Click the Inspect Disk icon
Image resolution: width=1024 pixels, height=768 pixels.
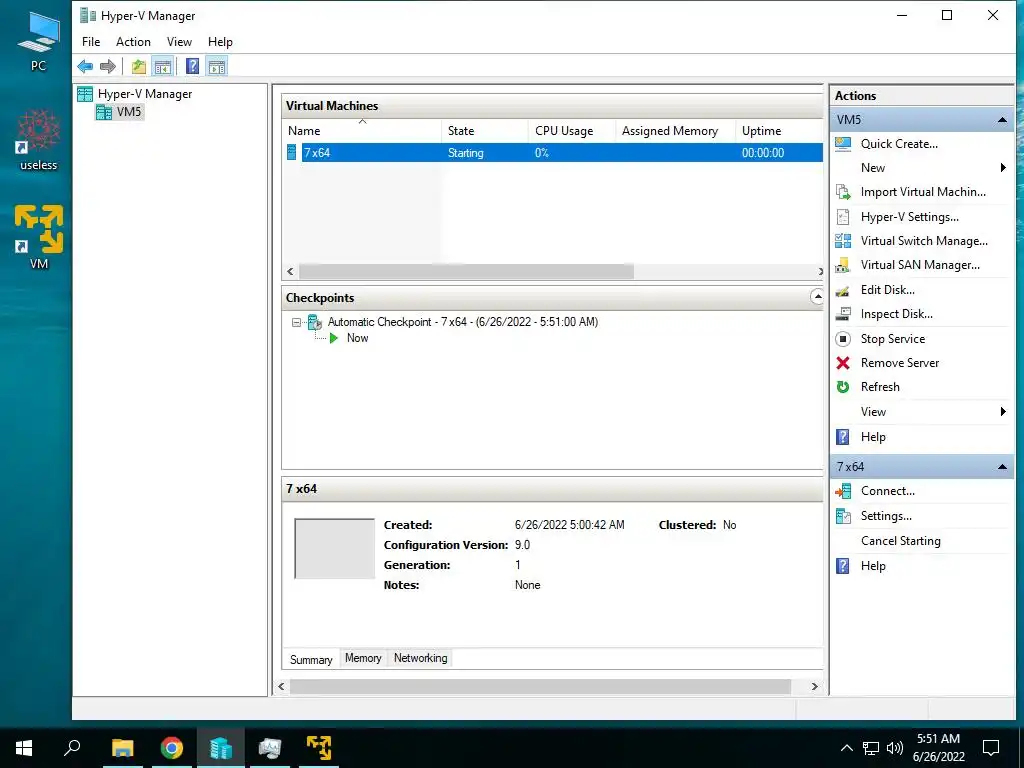[843, 314]
